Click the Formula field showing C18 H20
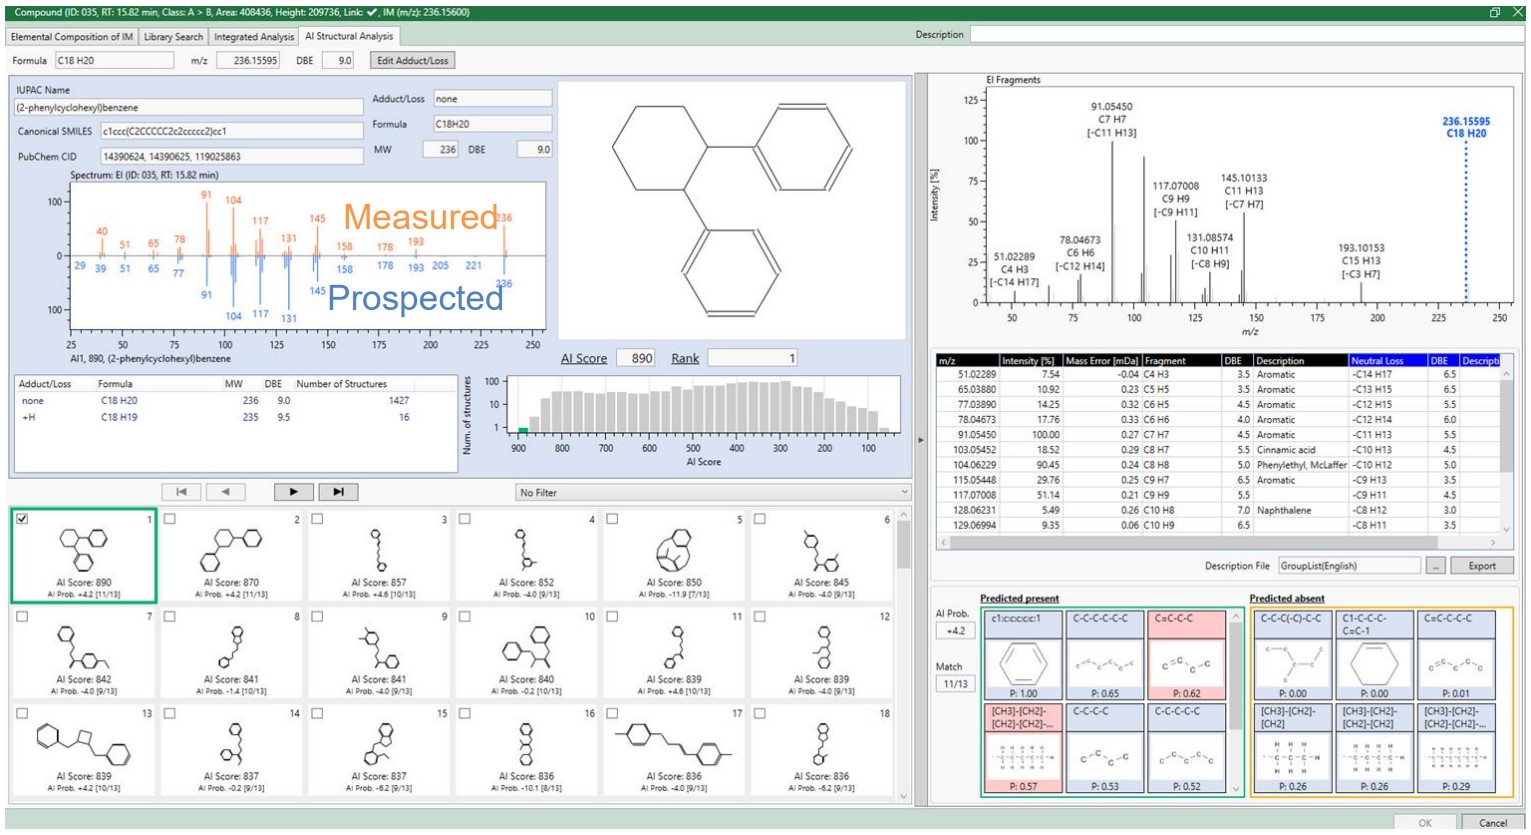Image resolution: width=1531 pixels, height=835 pixels. [113, 61]
